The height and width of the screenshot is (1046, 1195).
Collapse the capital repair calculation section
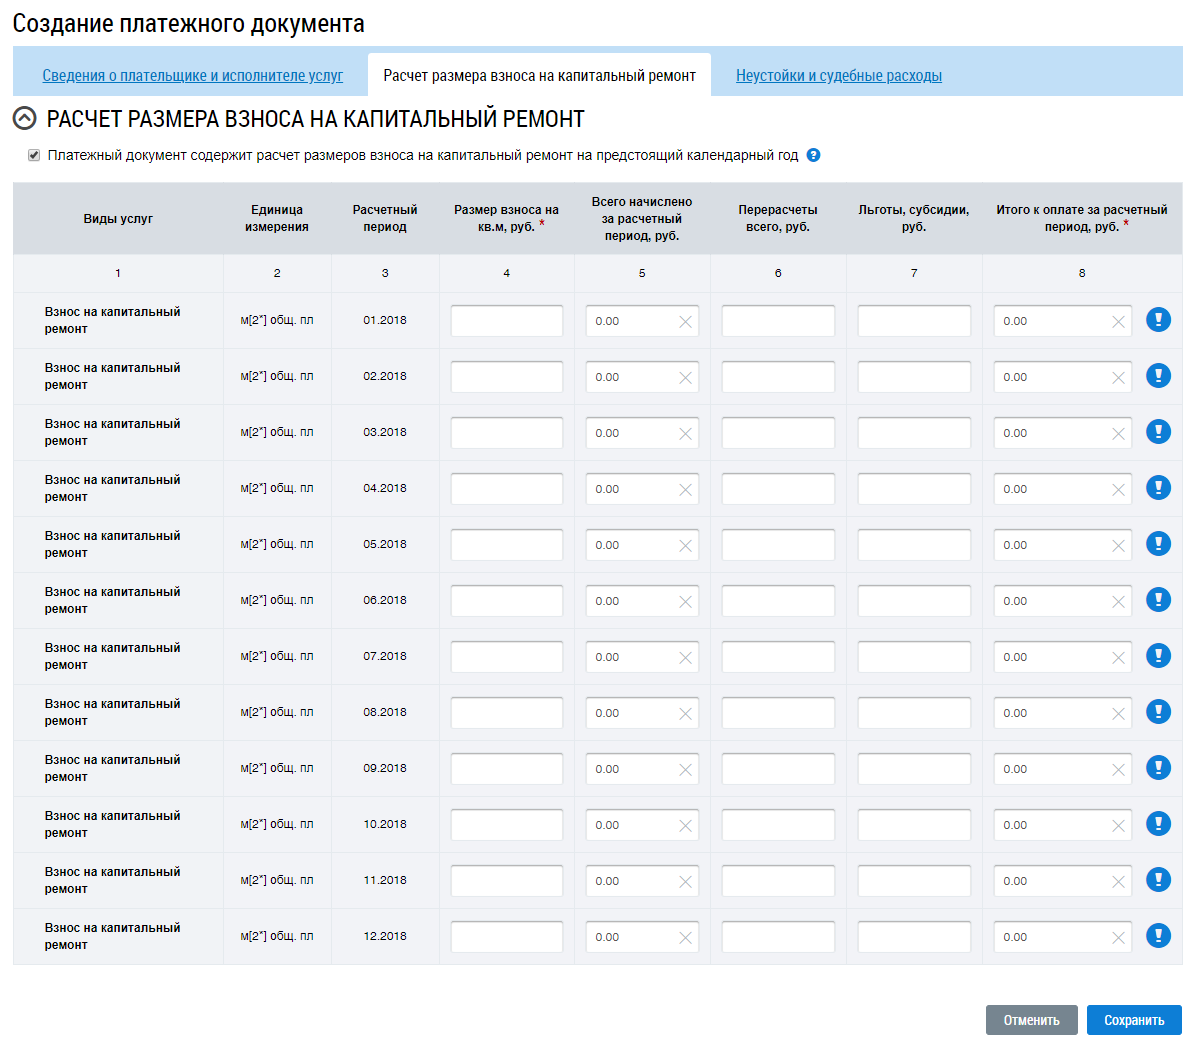24,119
